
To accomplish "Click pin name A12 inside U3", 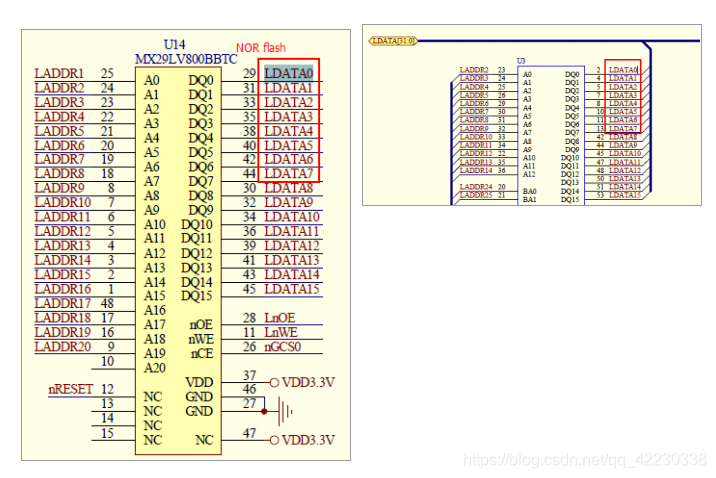I will [x=529, y=174].
